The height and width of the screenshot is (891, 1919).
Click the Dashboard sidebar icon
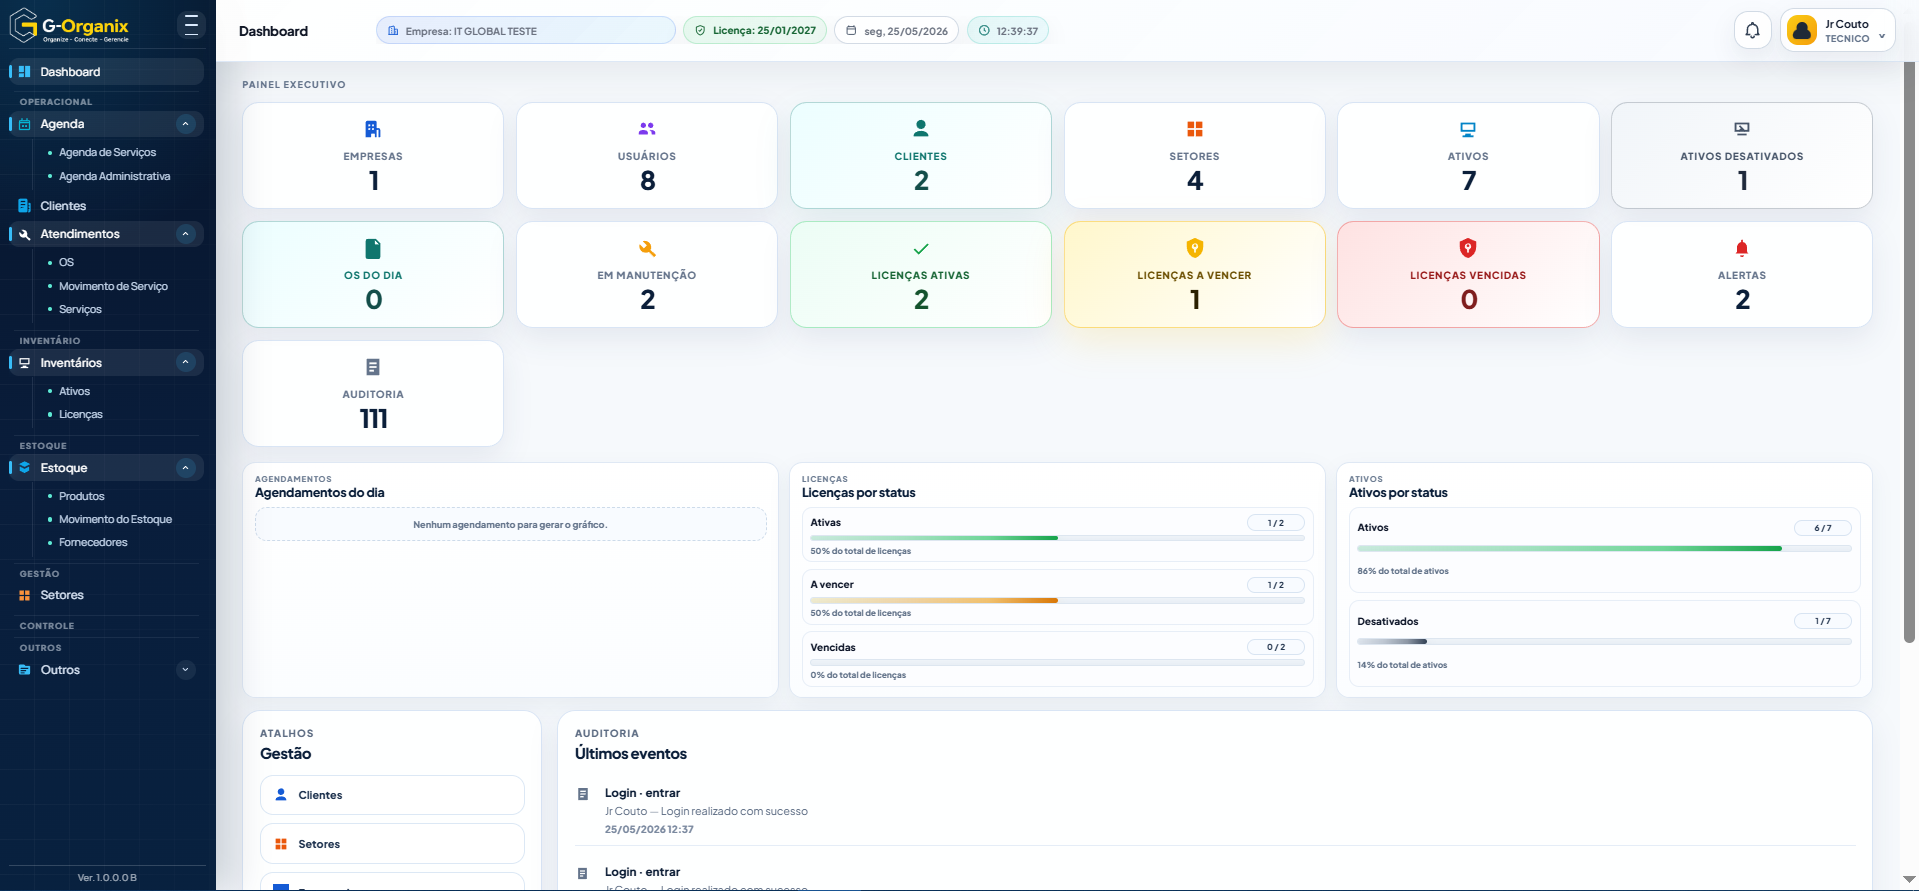coord(25,72)
